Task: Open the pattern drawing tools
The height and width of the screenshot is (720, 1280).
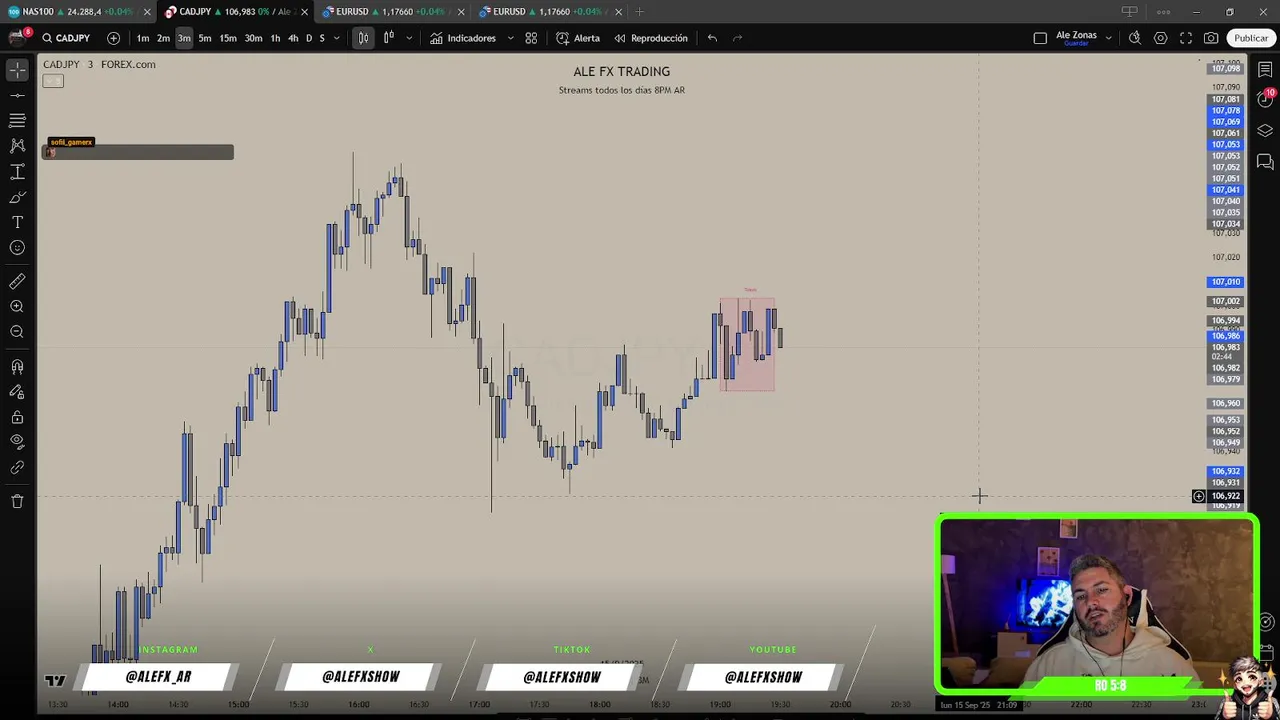Action: pyautogui.click(x=17, y=146)
